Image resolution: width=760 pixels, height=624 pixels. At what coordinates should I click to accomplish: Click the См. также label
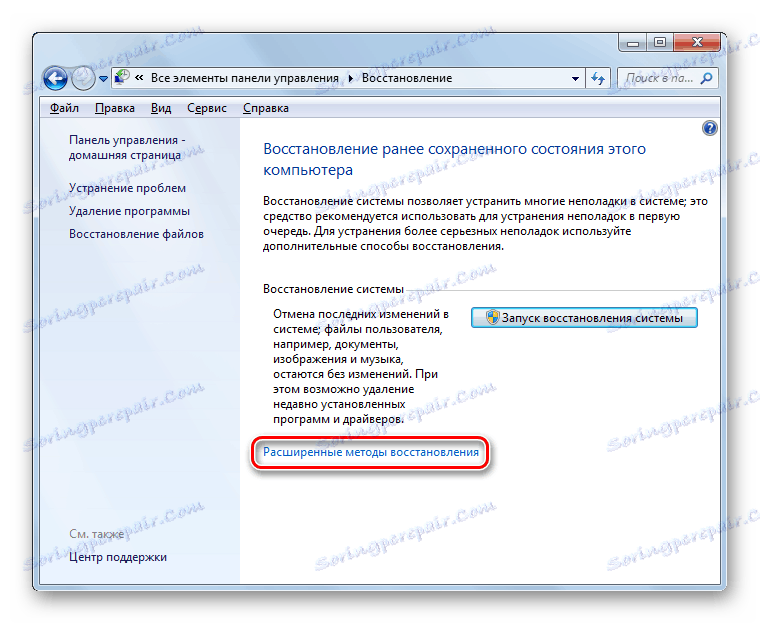96,534
